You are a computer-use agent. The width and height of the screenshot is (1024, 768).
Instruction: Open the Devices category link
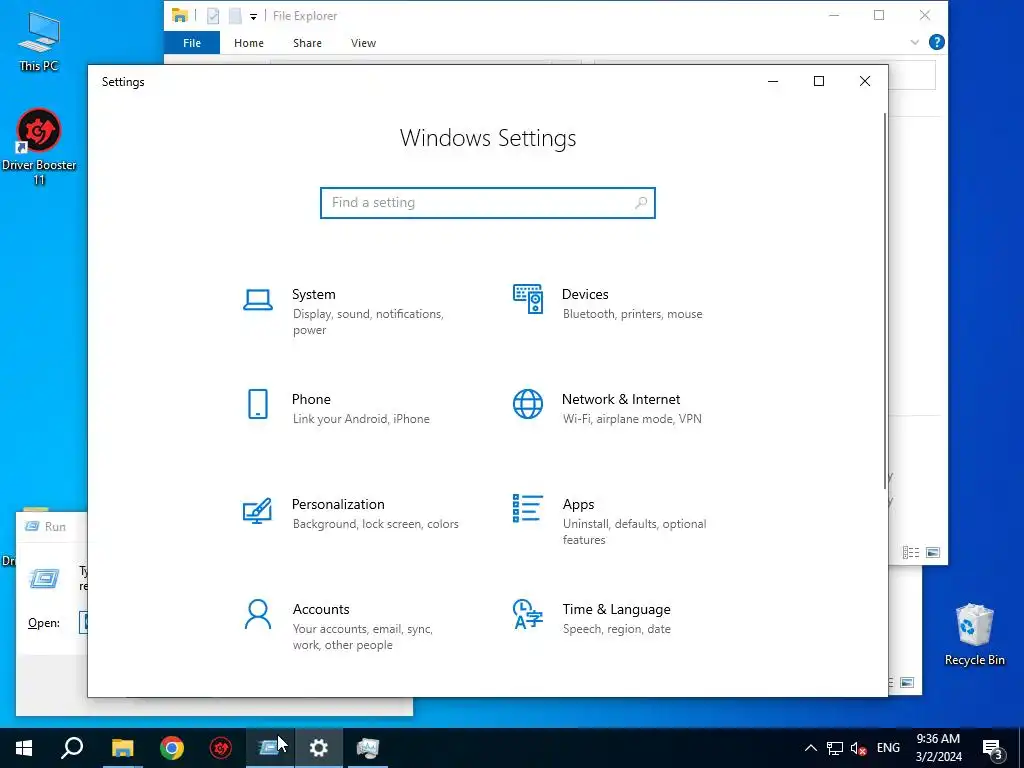[585, 295]
